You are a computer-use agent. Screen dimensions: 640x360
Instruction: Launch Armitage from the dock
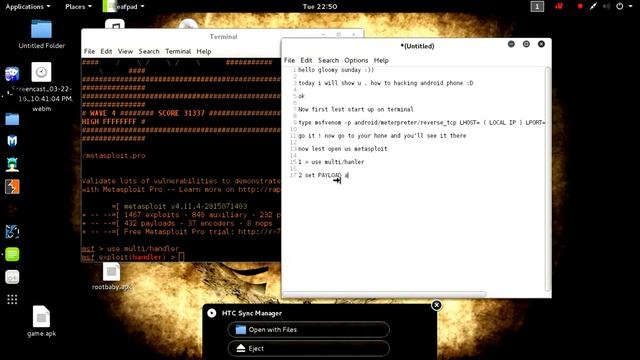pyautogui.click(x=12, y=164)
